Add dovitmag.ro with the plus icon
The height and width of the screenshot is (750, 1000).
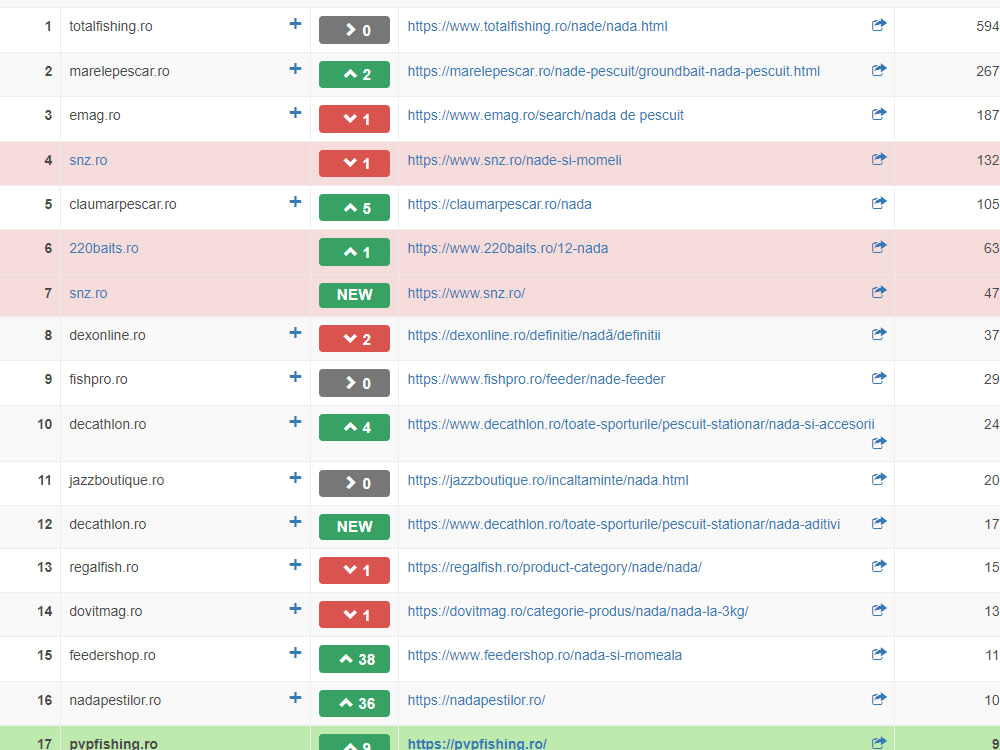[x=295, y=609]
